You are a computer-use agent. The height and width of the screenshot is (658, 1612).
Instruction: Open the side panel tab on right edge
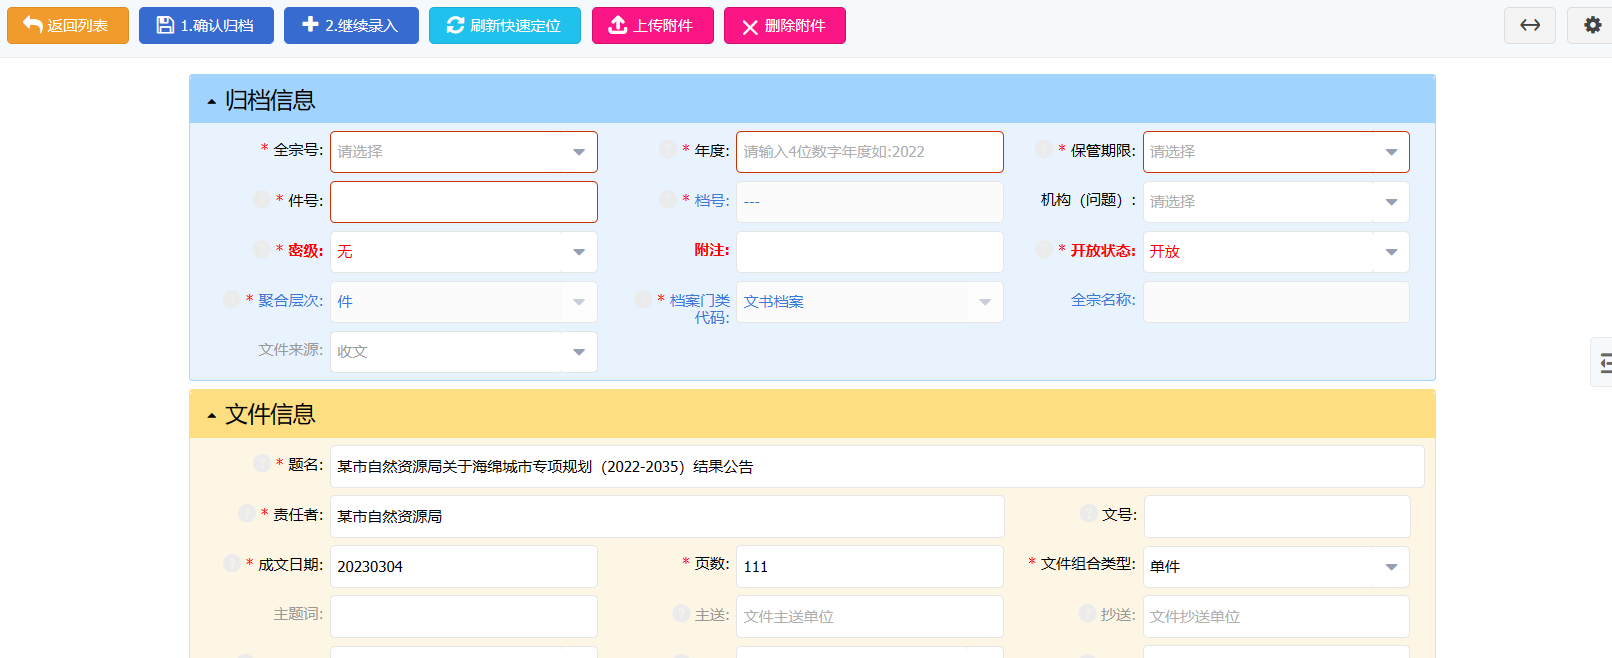[x=1602, y=362]
